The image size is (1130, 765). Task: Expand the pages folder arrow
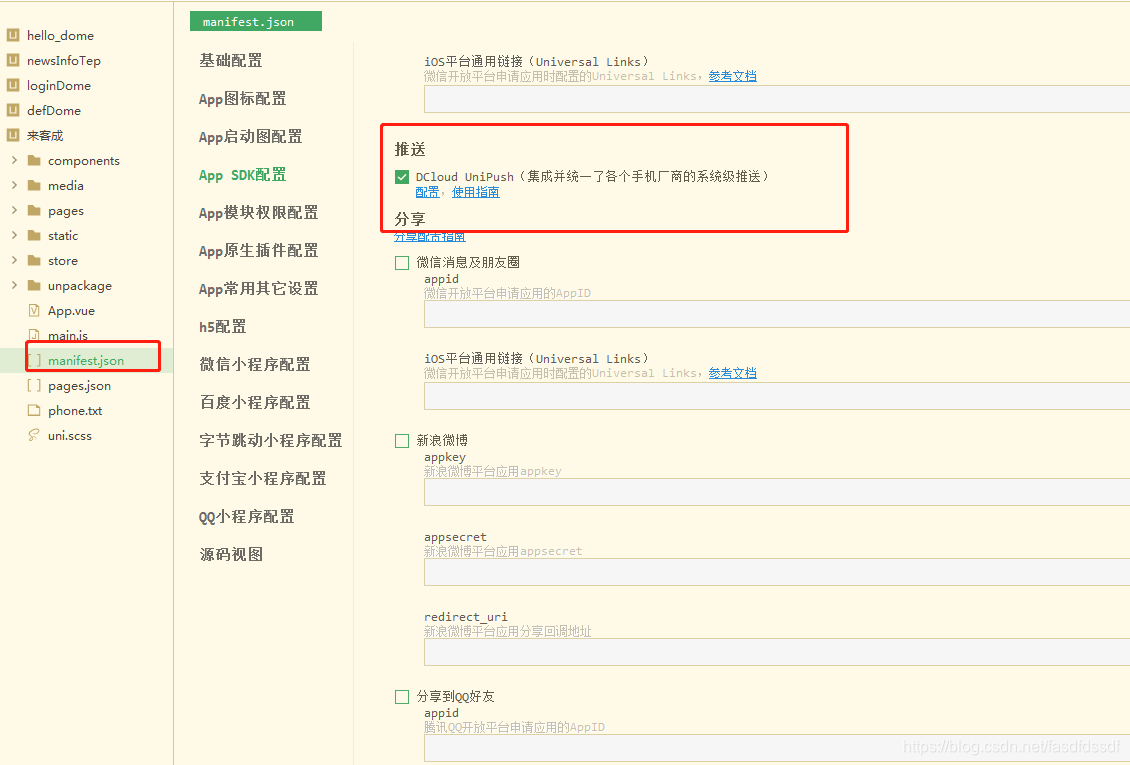point(14,210)
